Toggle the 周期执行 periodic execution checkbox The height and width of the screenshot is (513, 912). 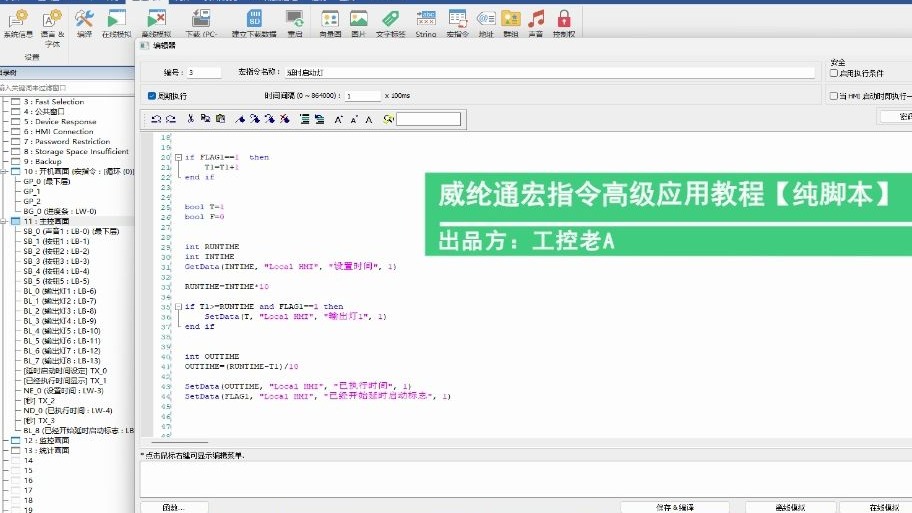tap(152, 95)
